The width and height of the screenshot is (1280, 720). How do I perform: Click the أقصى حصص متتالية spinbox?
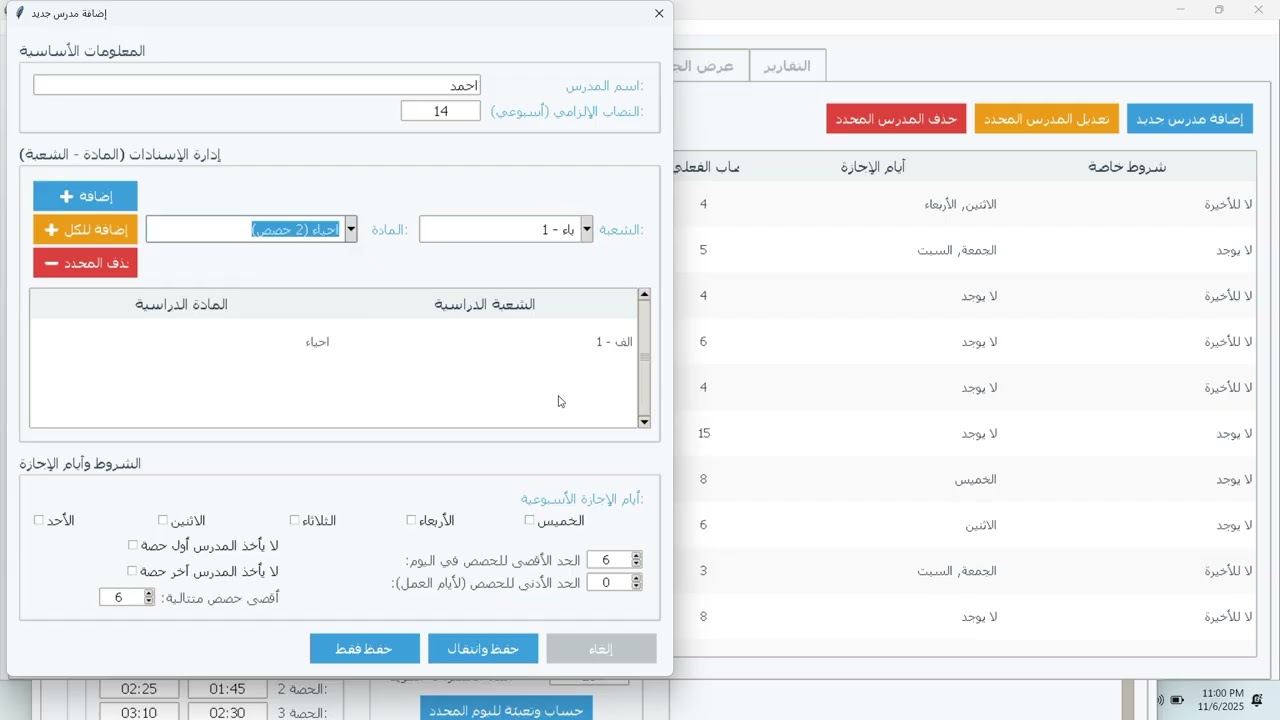[127, 597]
